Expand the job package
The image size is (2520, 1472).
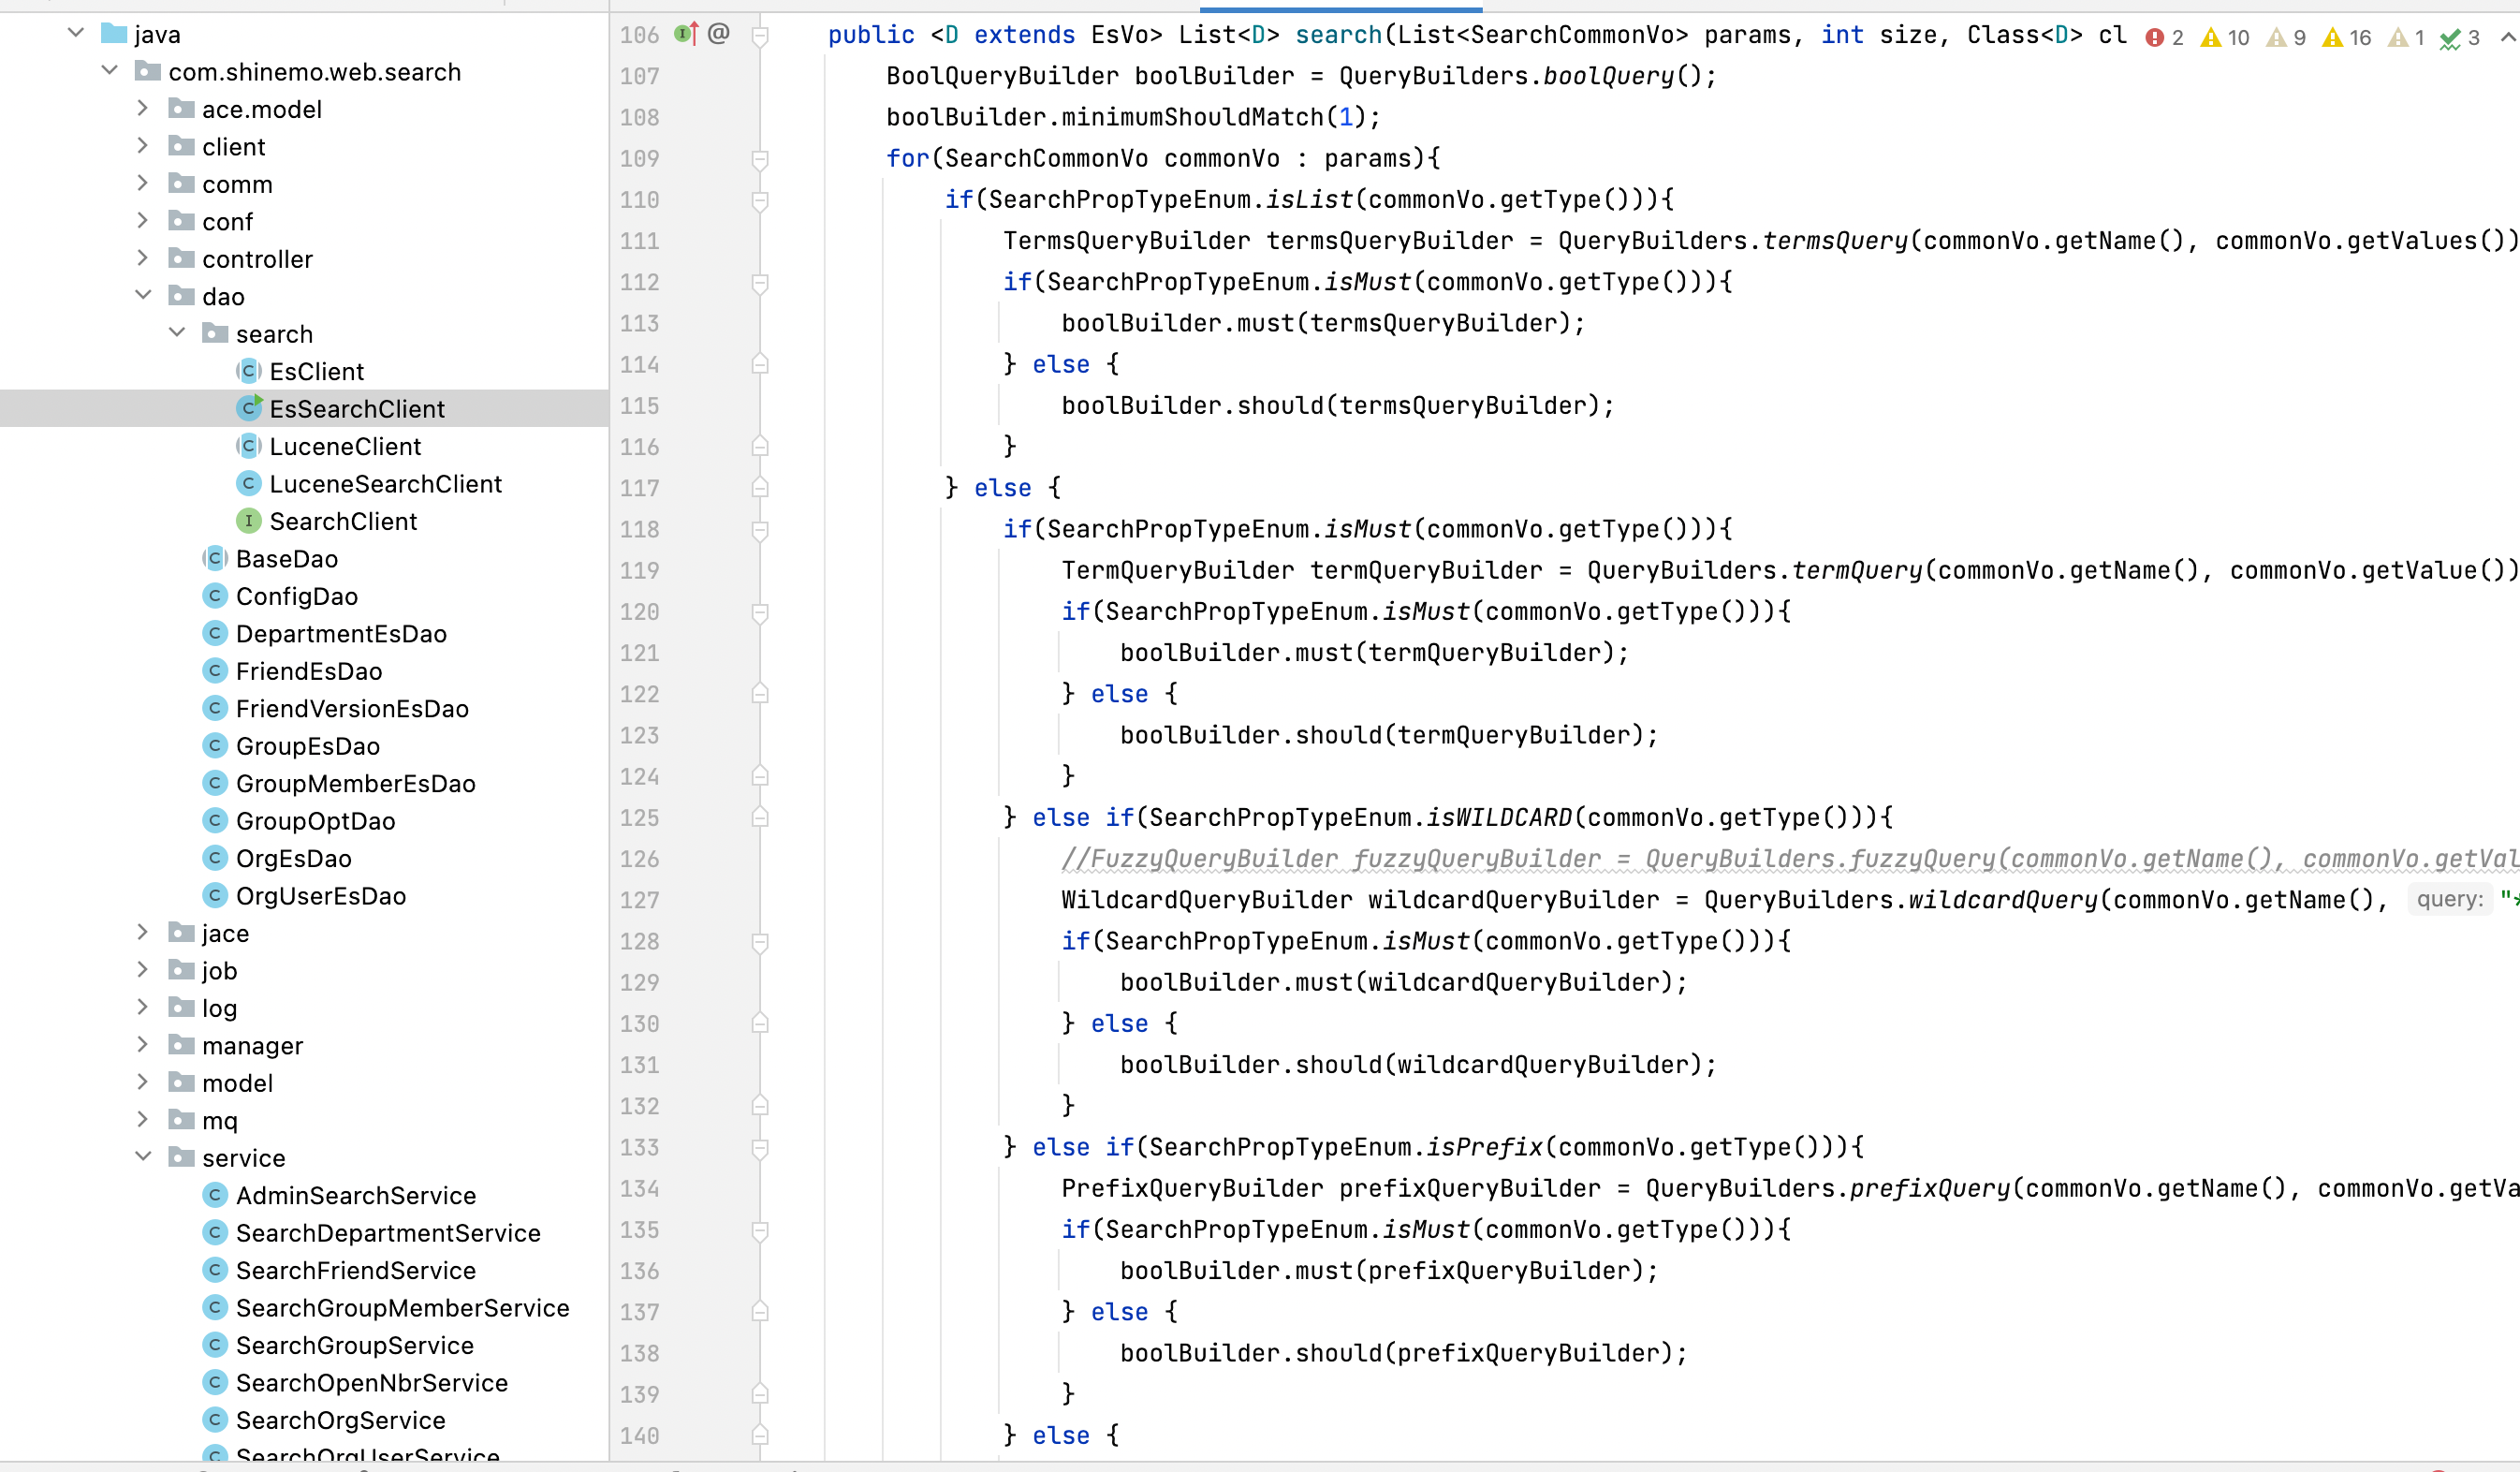click(142, 970)
